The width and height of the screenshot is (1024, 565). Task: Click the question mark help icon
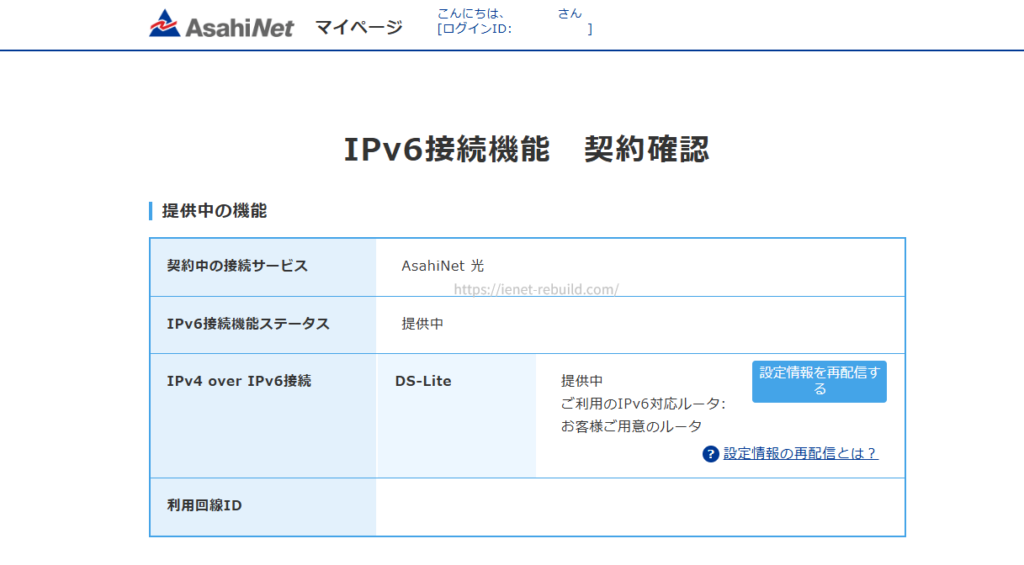click(x=711, y=454)
